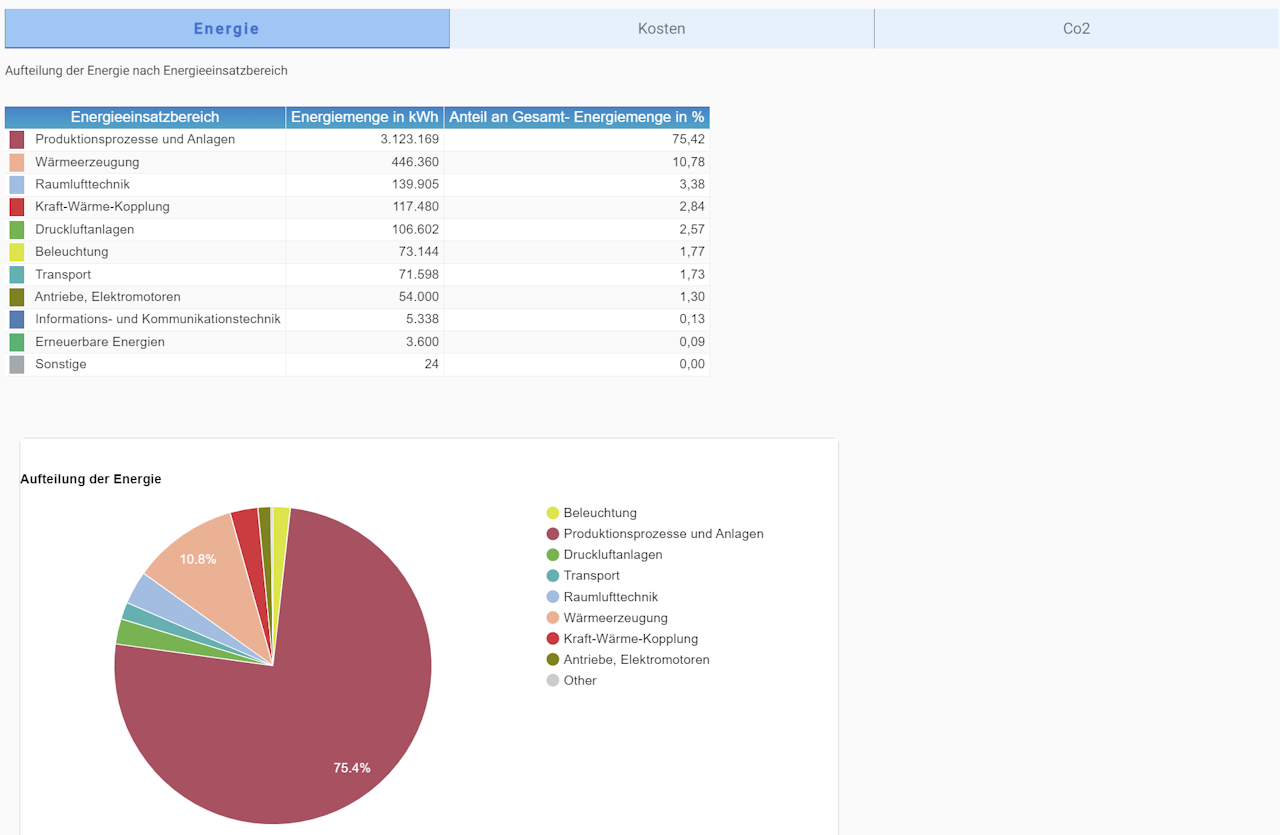Screen dimensions: 1280x835
Task: Click the Sonstige row in table
Action: [357, 365]
